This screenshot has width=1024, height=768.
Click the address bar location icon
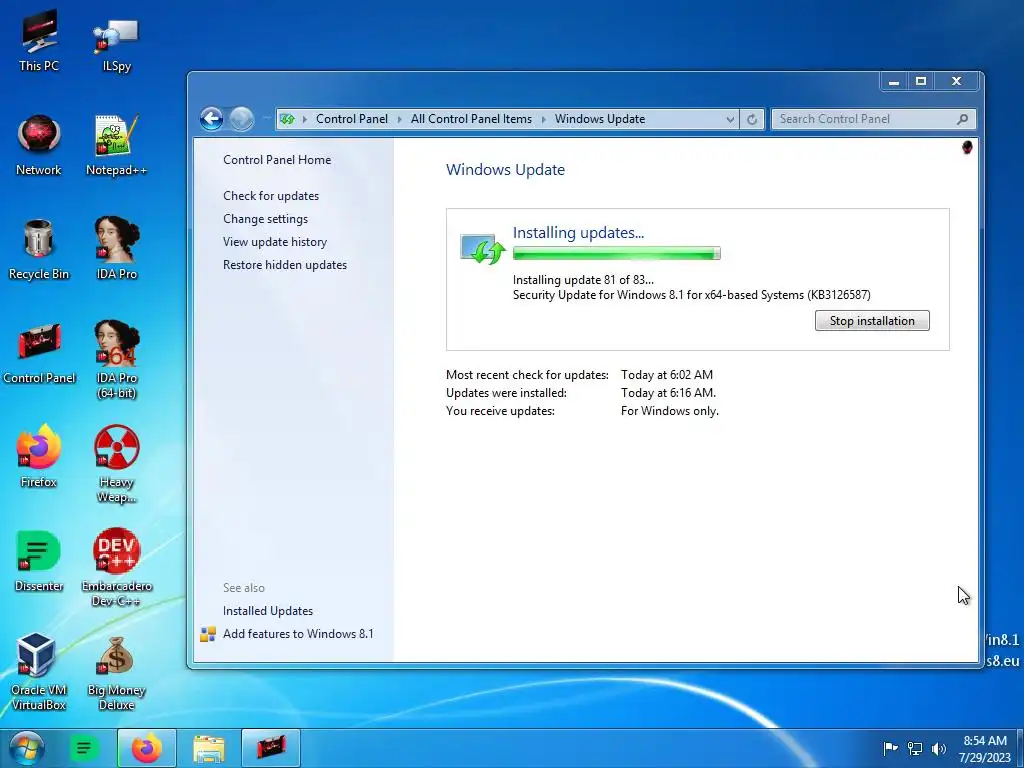287,119
